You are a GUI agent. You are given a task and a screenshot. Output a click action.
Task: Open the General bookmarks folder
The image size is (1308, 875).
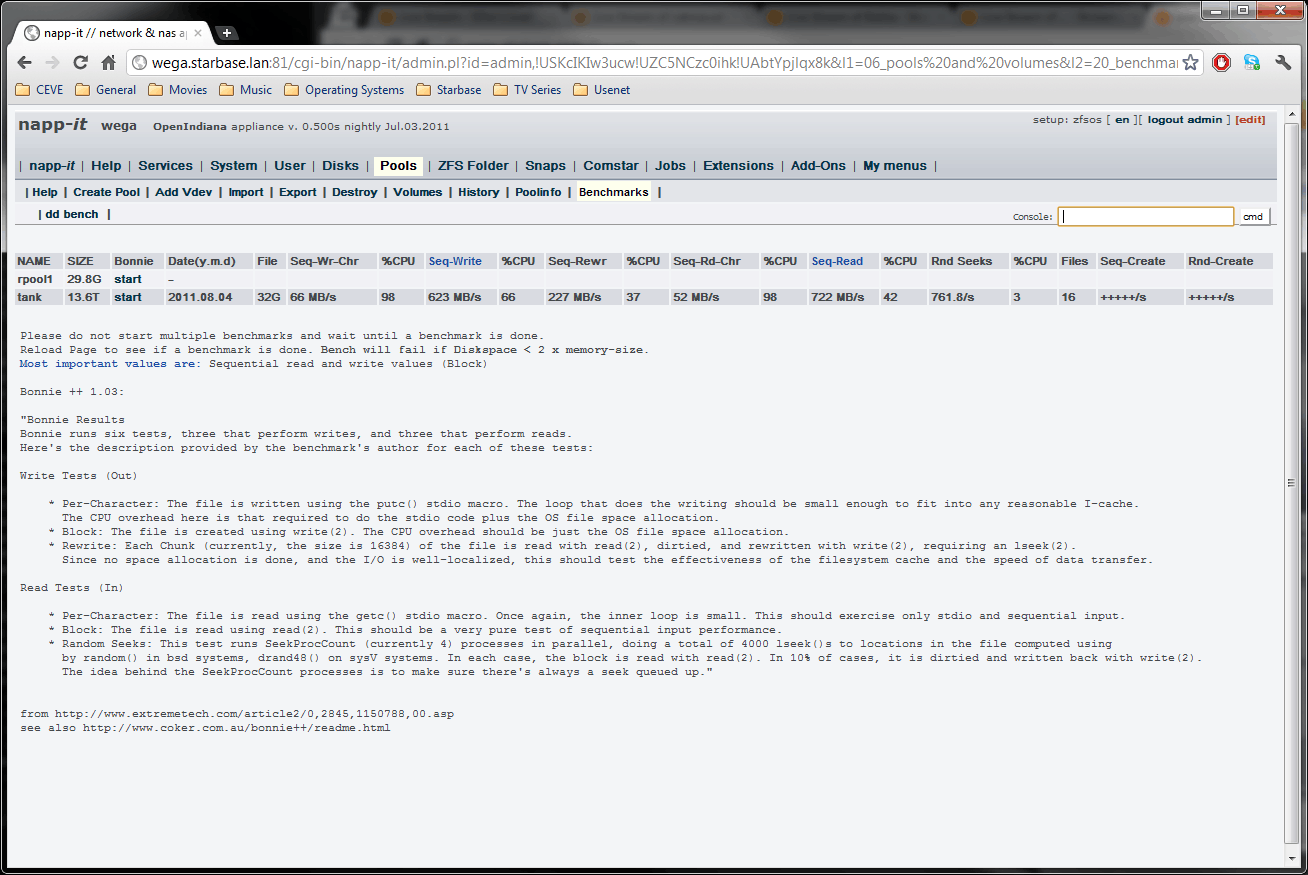[106, 90]
